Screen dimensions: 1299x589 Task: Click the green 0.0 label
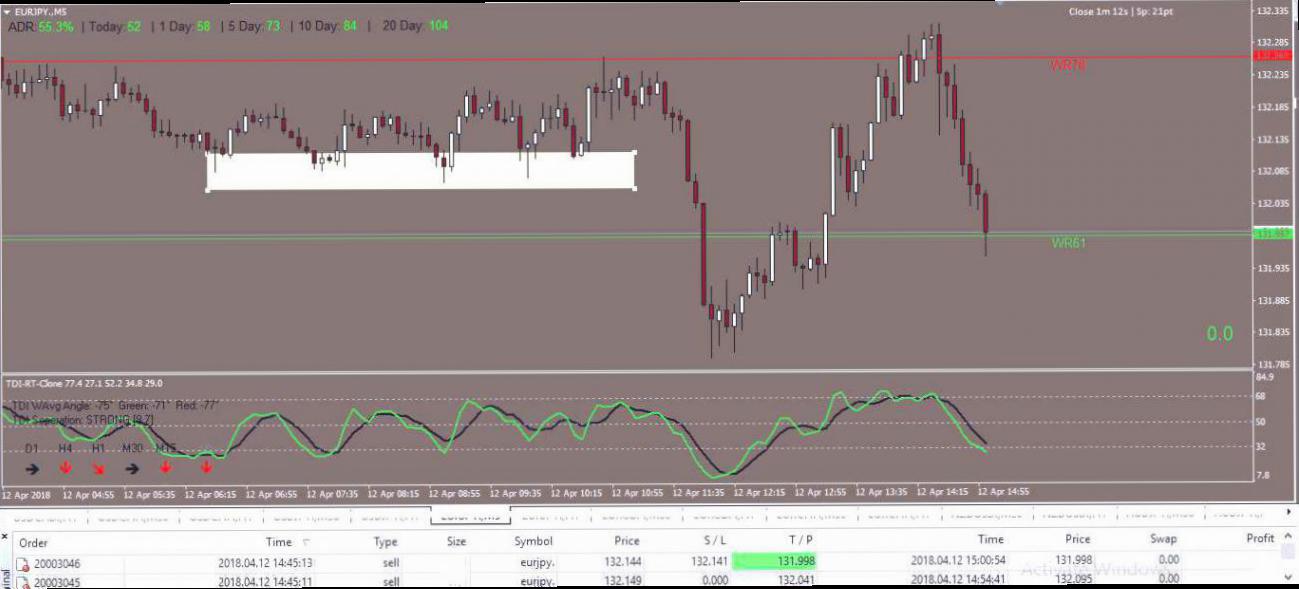pos(1219,334)
